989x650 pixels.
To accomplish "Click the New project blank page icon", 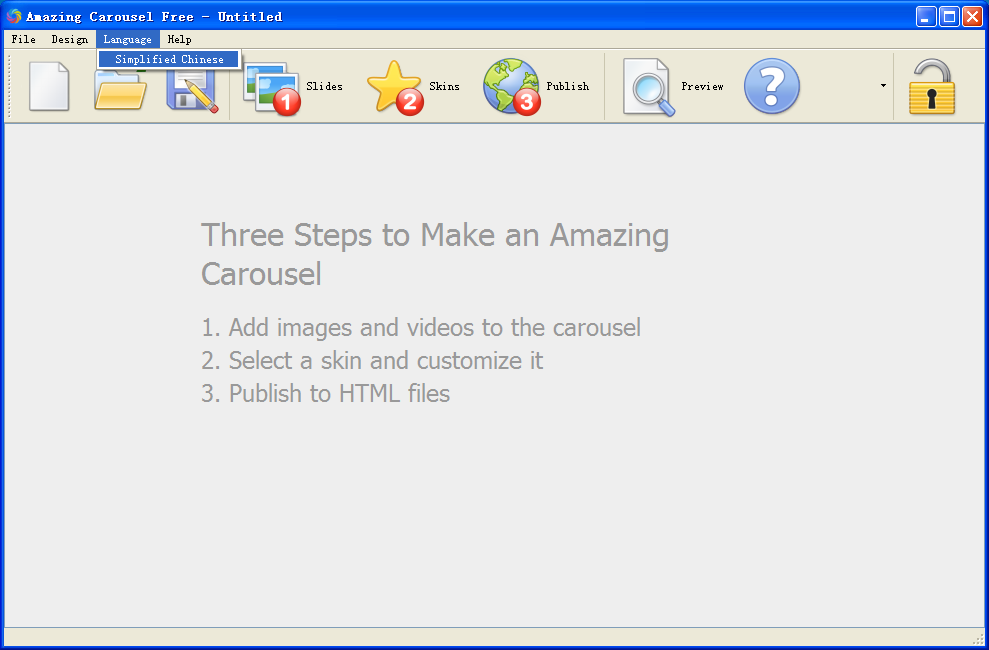I will click(x=49, y=86).
